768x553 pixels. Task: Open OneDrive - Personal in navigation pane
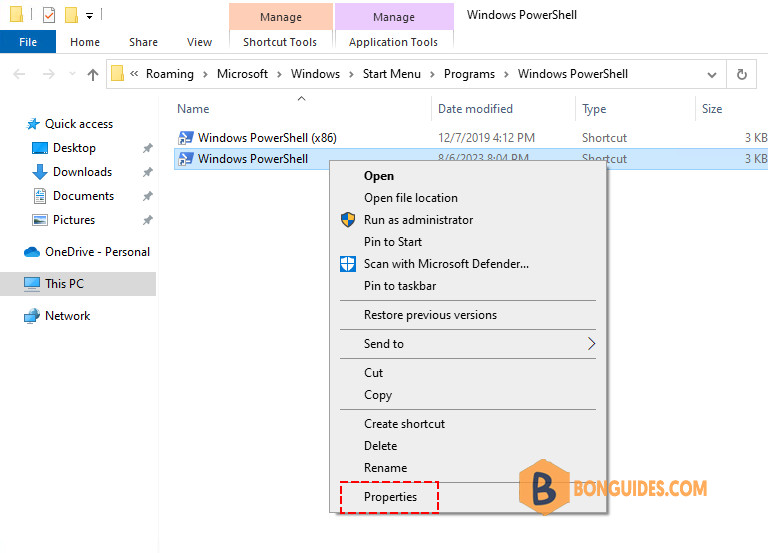(x=97, y=252)
